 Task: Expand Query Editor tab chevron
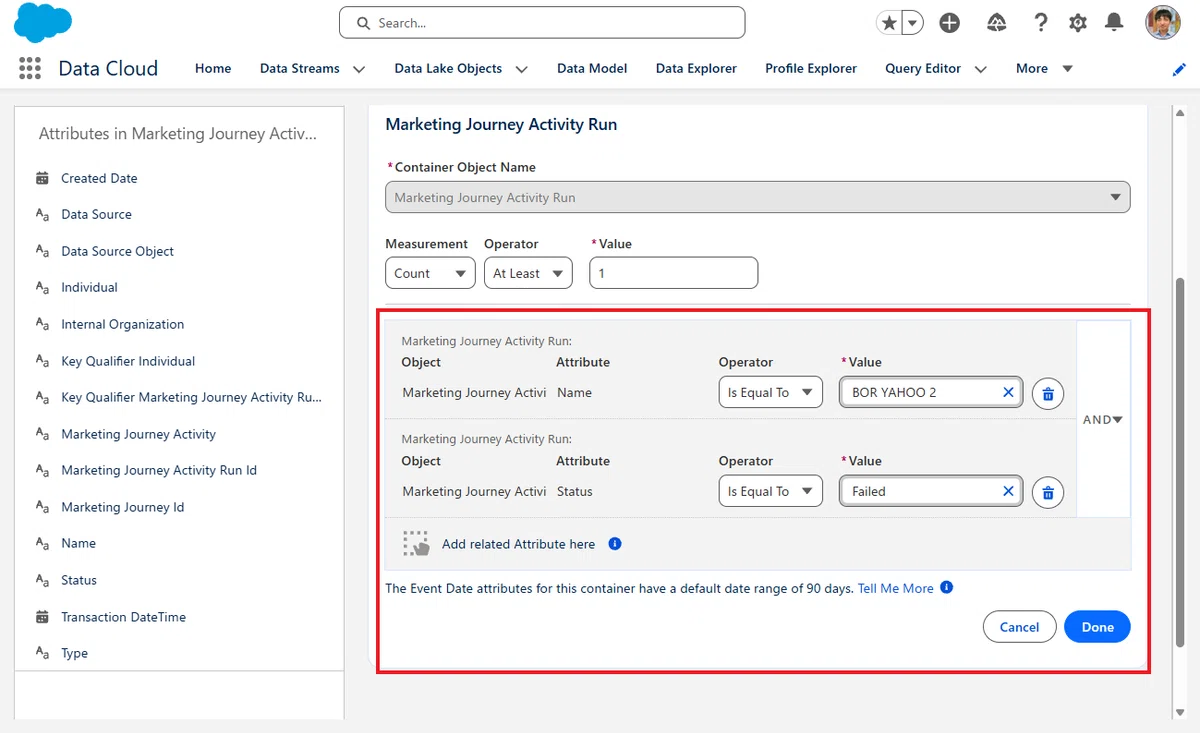click(980, 69)
